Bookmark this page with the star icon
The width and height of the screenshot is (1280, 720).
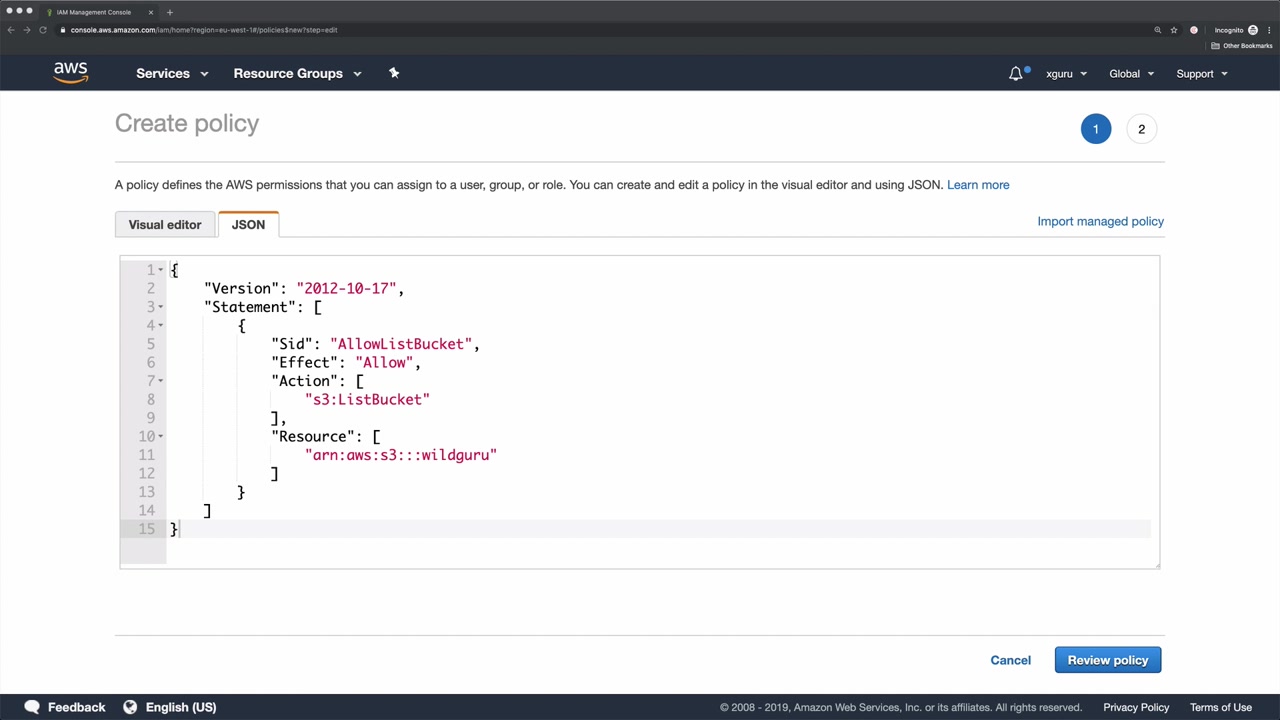point(1174,30)
